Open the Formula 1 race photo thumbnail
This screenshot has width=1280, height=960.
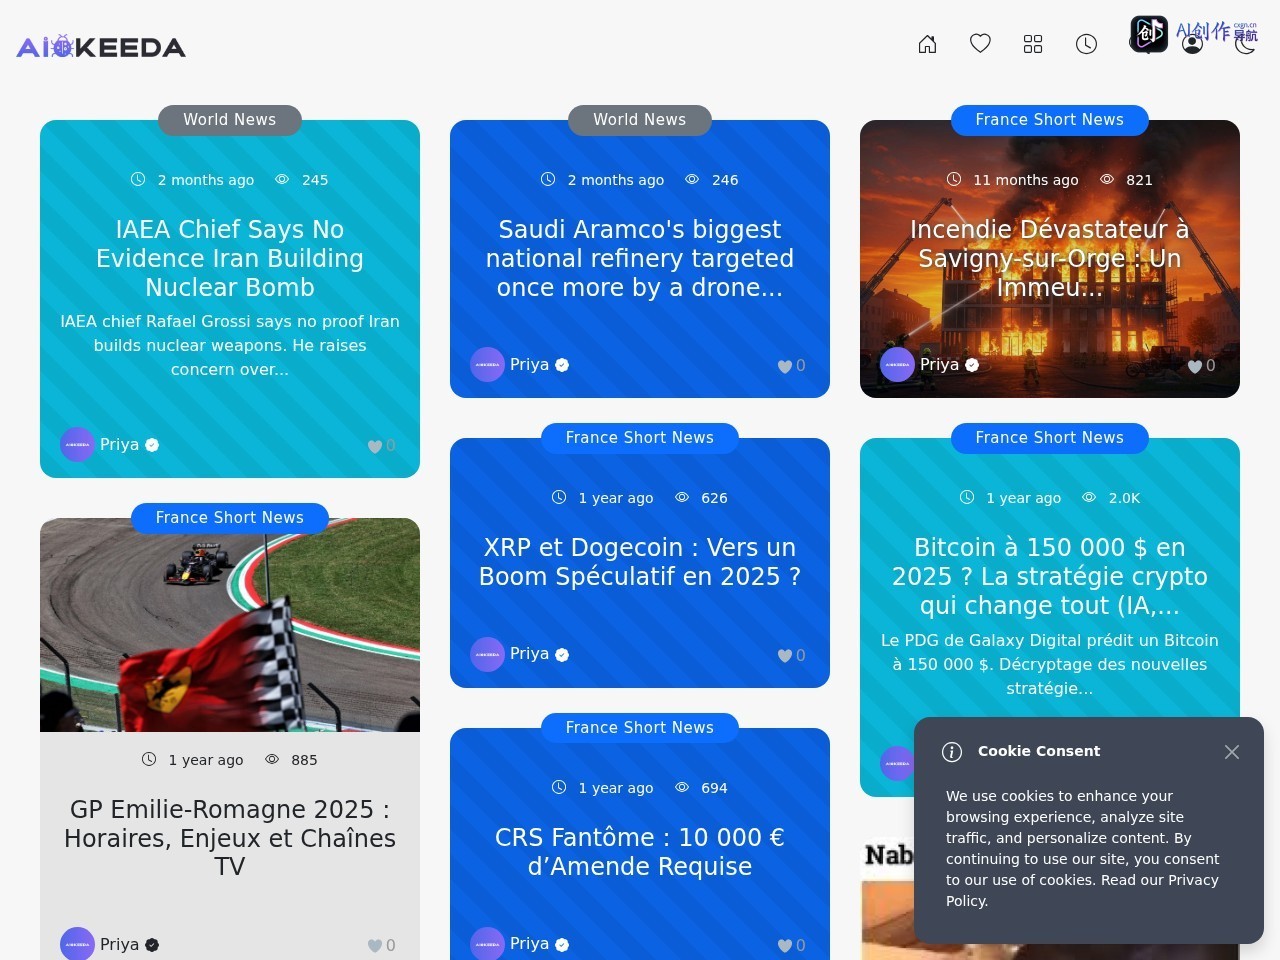[x=230, y=625]
